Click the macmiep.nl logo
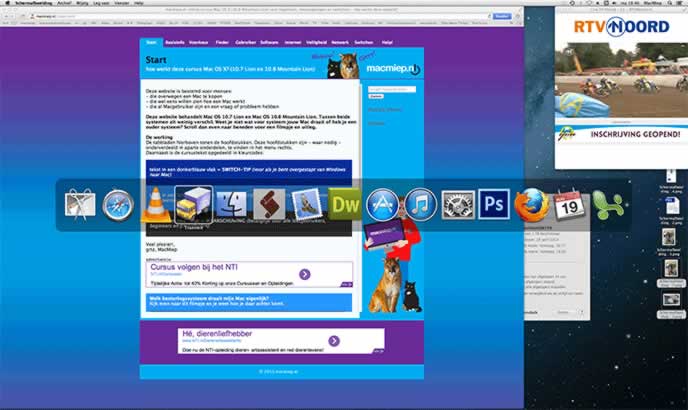 click(x=393, y=69)
